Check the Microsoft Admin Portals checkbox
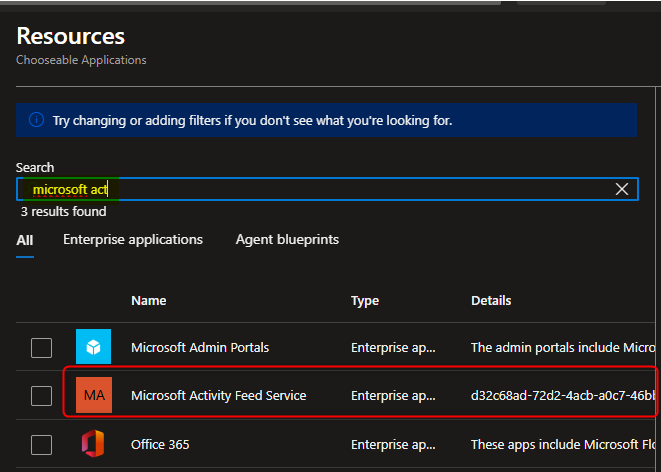Screen dimensions: 661x472 (x=41, y=348)
